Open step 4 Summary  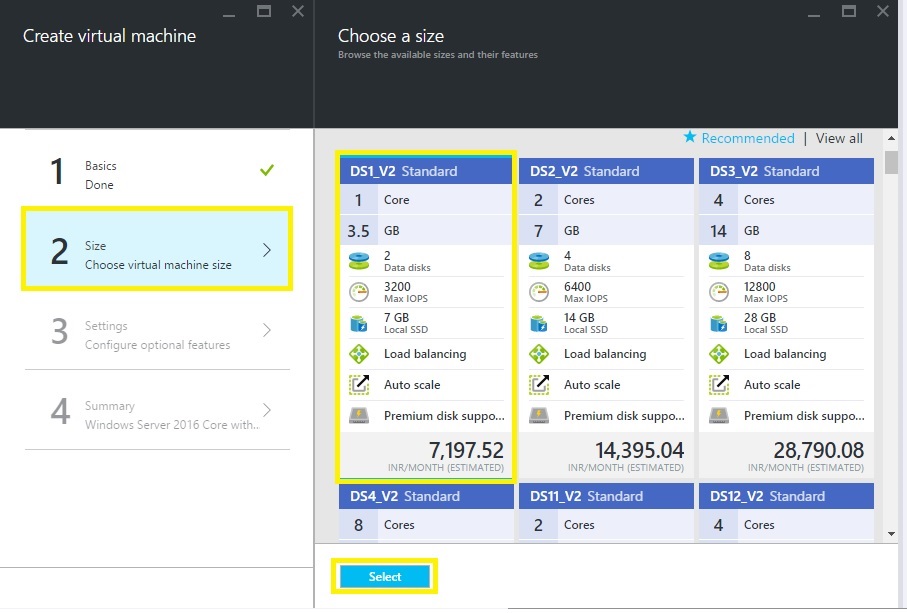[x=157, y=410]
